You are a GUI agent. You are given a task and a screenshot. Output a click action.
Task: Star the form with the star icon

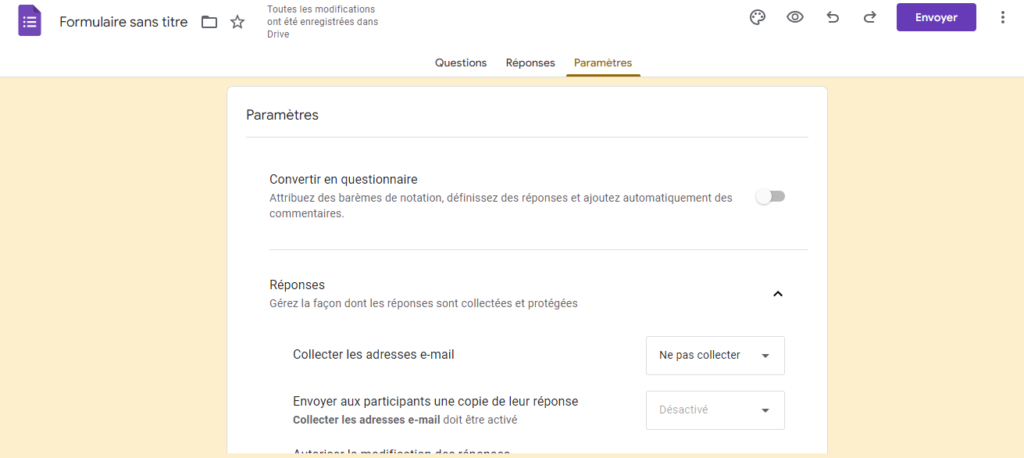pos(237,22)
